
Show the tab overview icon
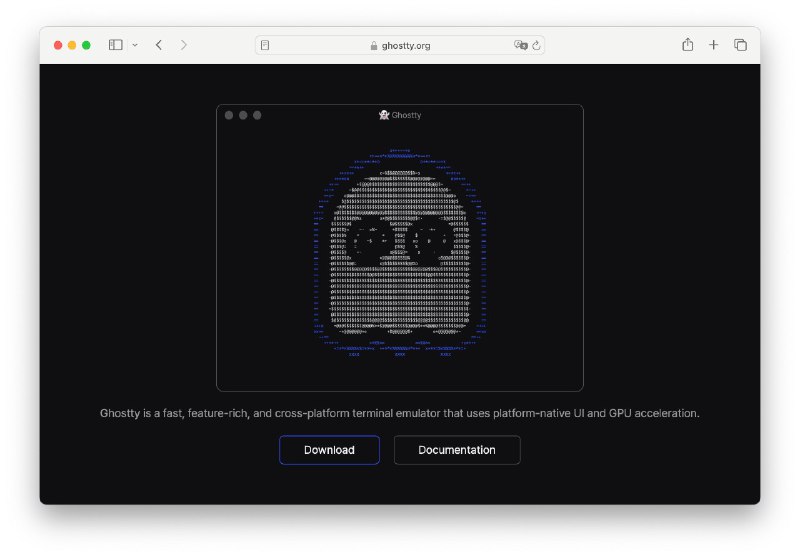tap(740, 45)
